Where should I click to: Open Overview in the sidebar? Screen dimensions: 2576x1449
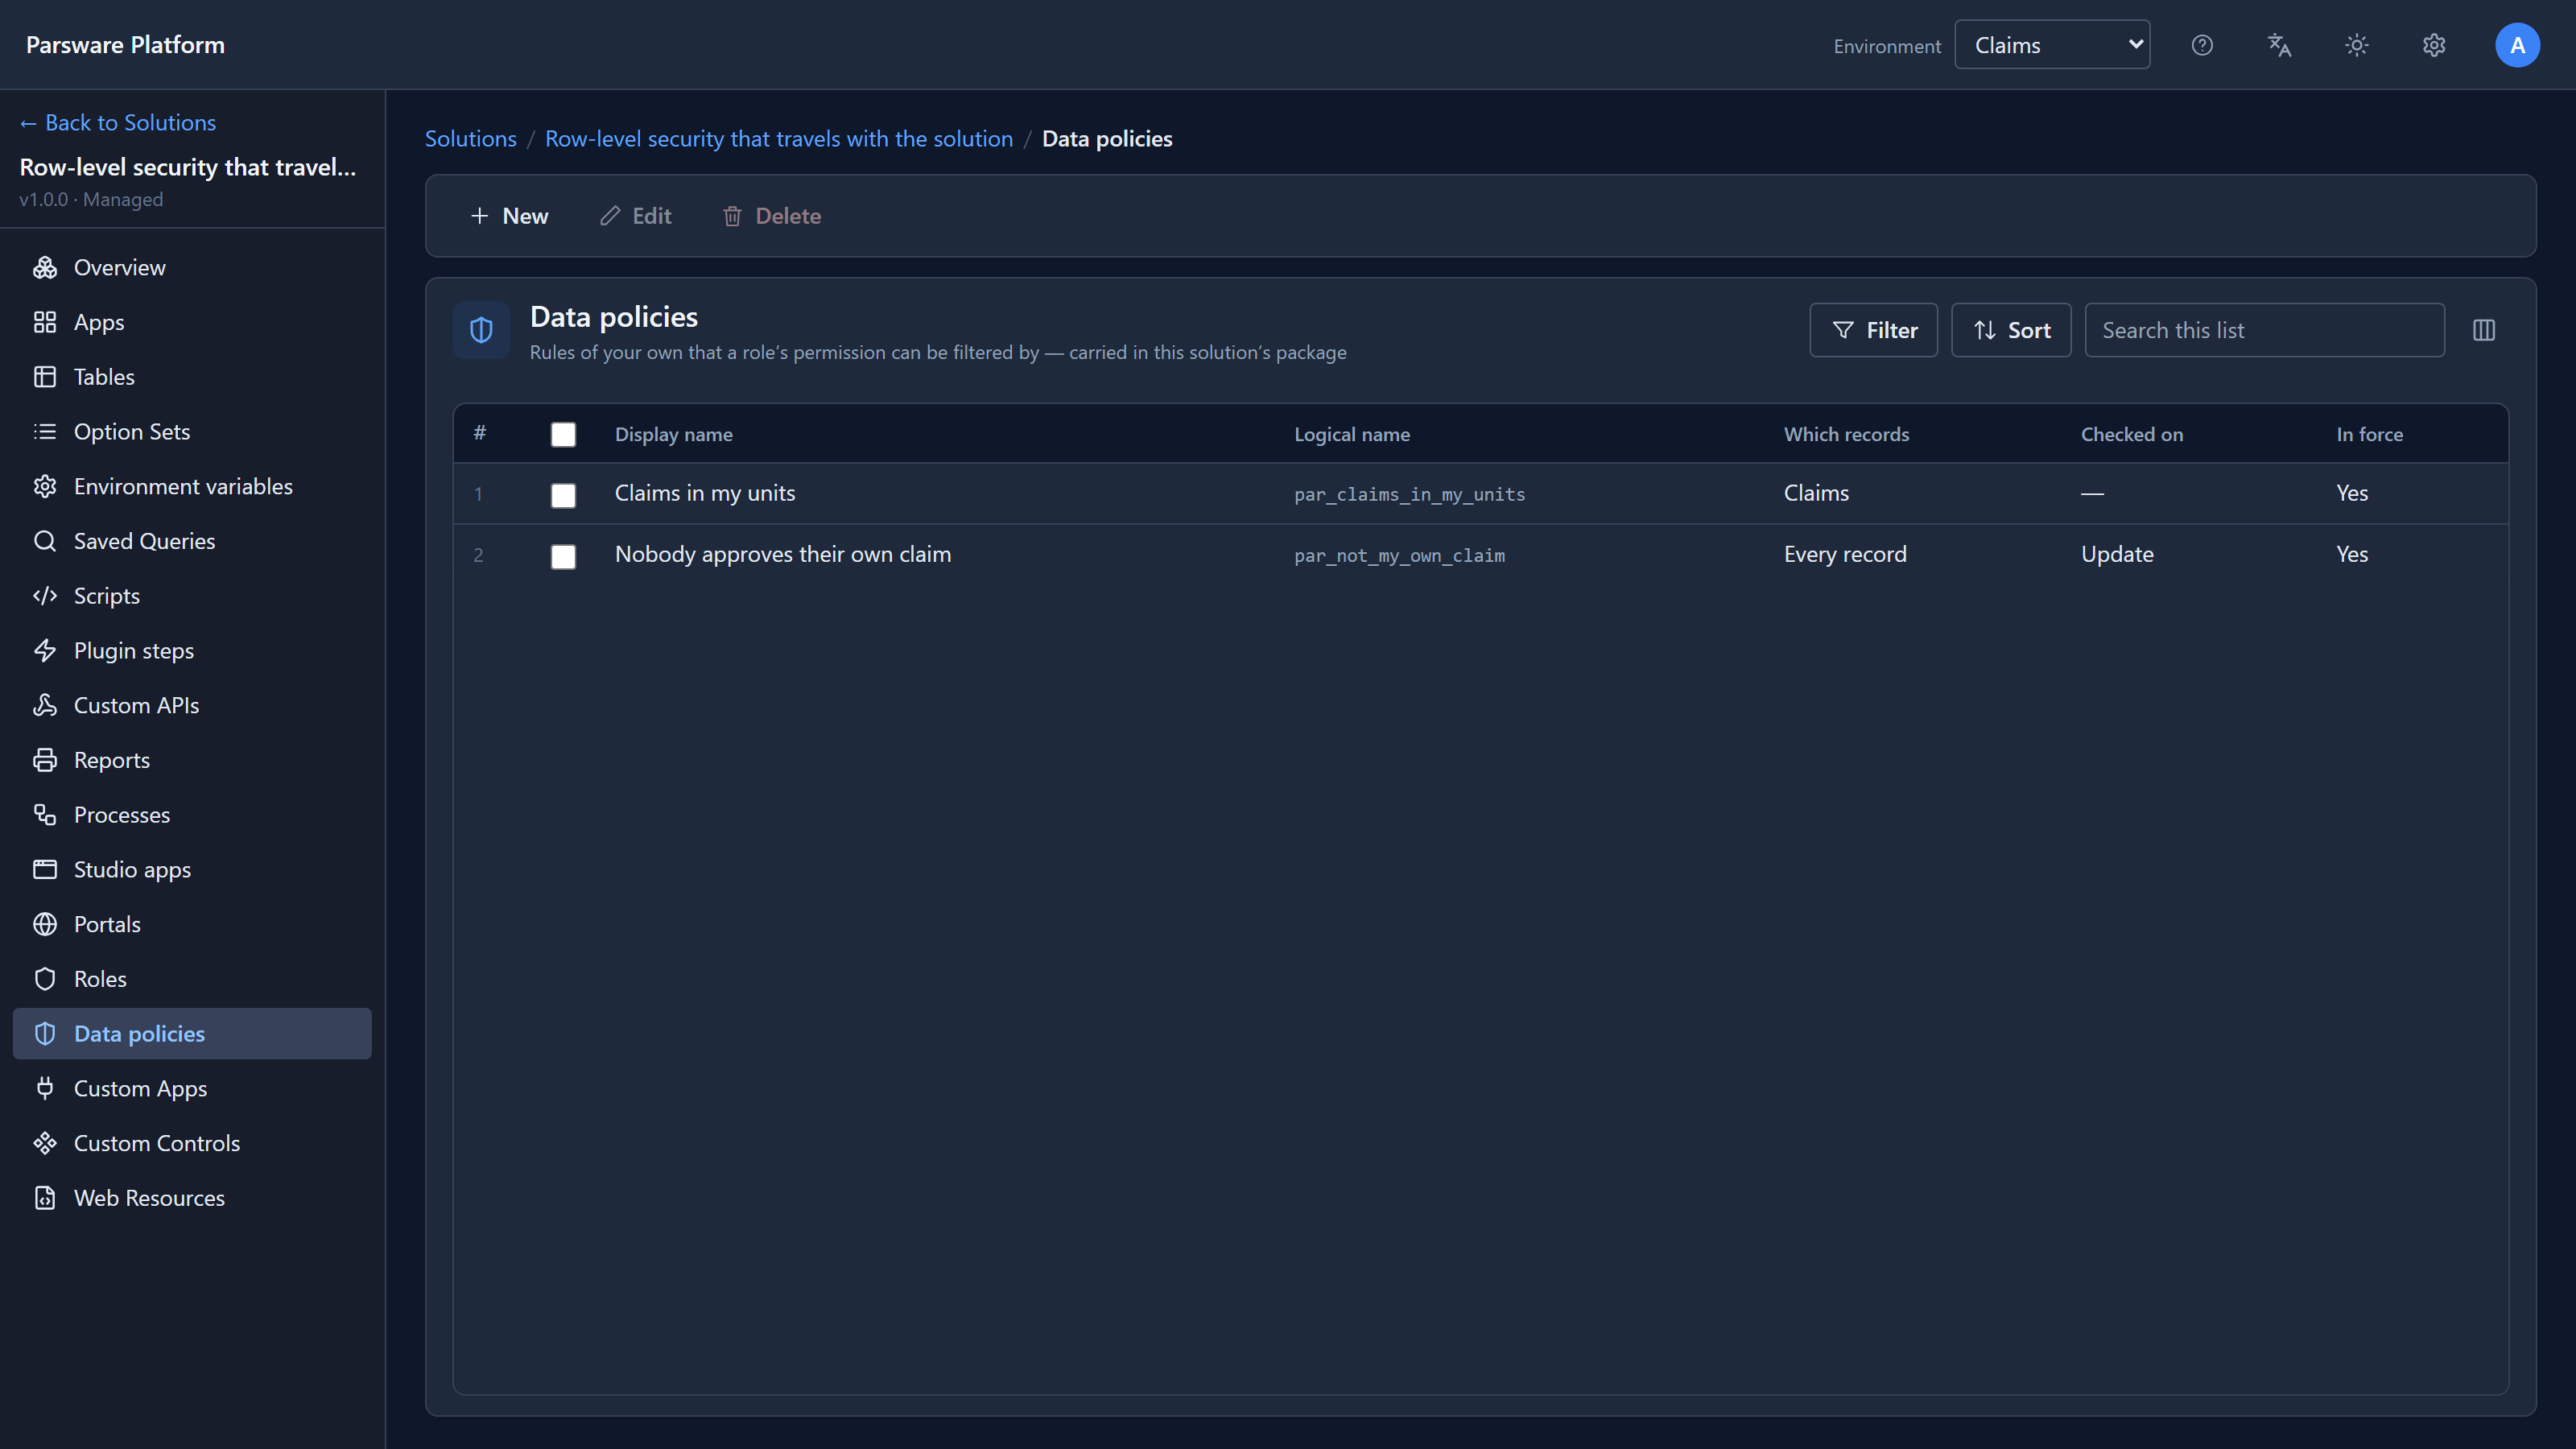click(192, 267)
